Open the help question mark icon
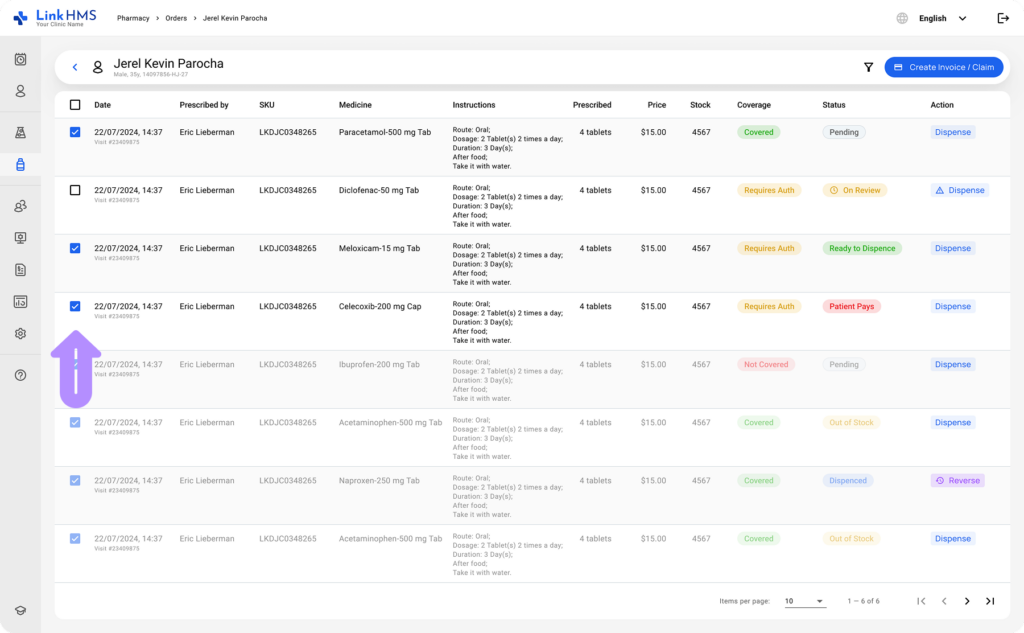1024x633 pixels. 20,375
